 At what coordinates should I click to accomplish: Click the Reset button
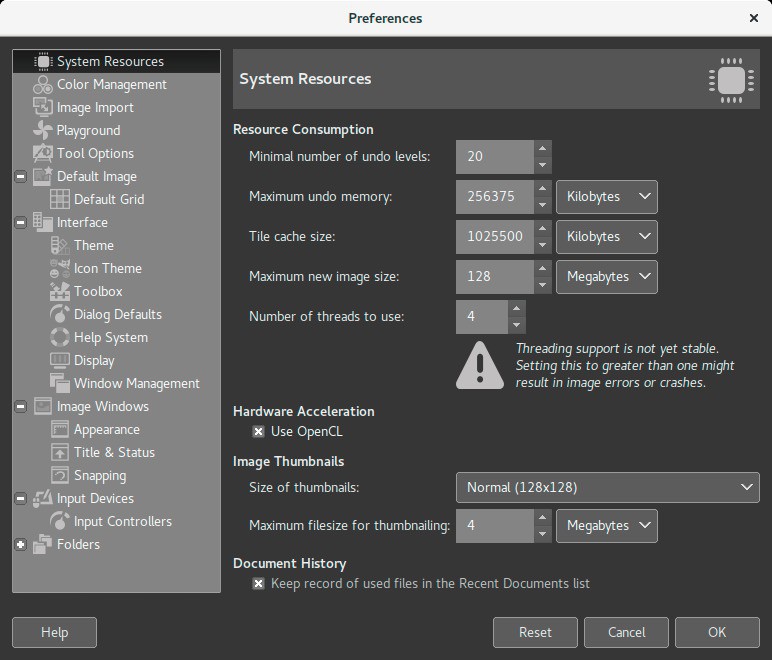coord(535,632)
